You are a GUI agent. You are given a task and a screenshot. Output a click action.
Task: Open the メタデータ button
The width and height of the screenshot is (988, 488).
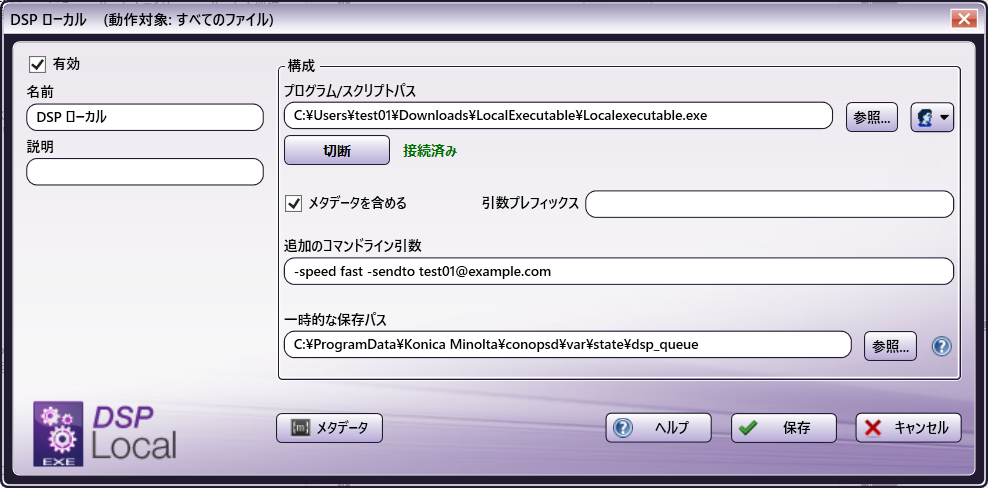[x=330, y=428]
